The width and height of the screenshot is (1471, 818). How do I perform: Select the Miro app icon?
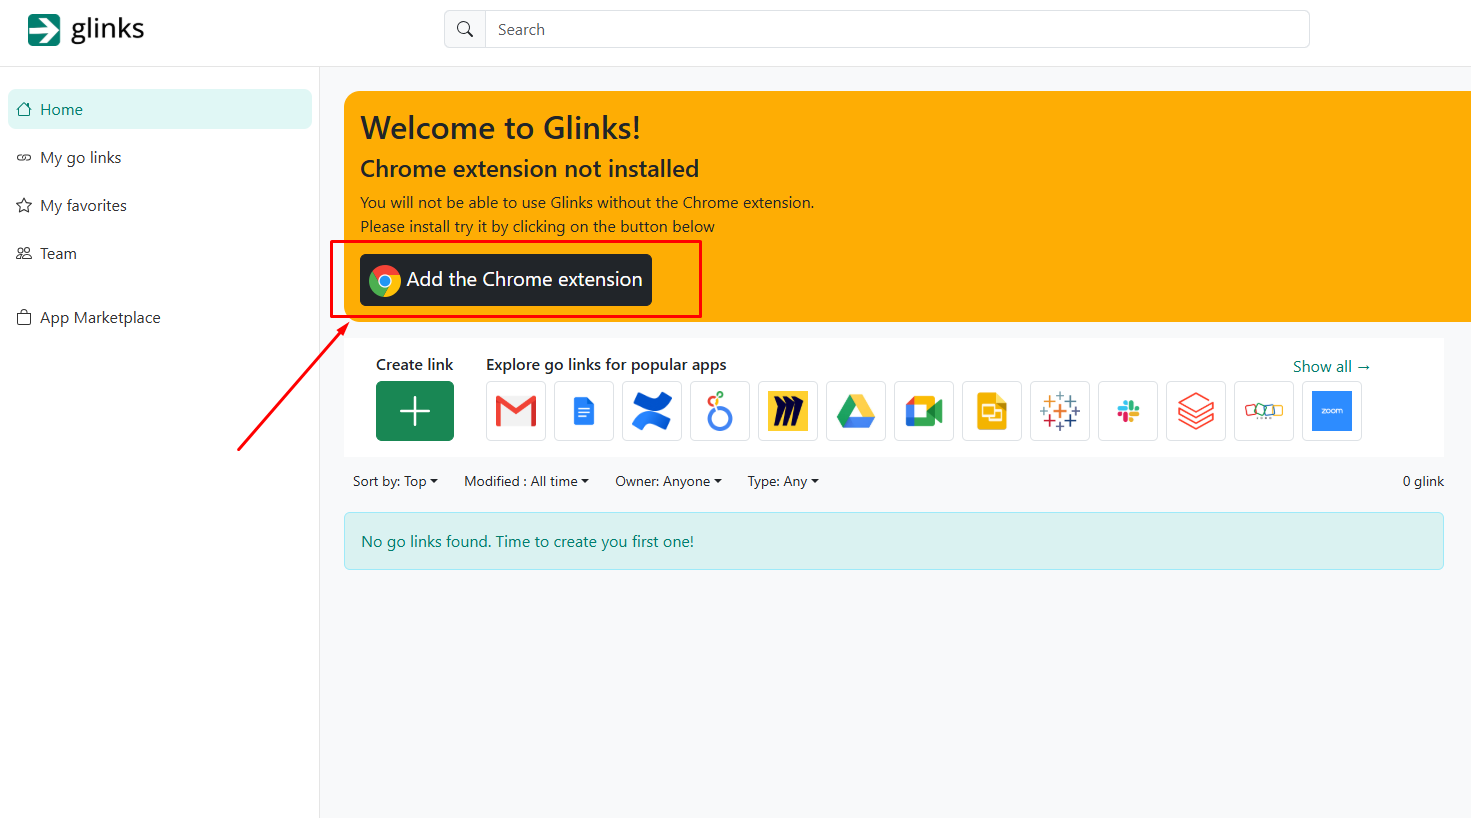pos(788,411)
